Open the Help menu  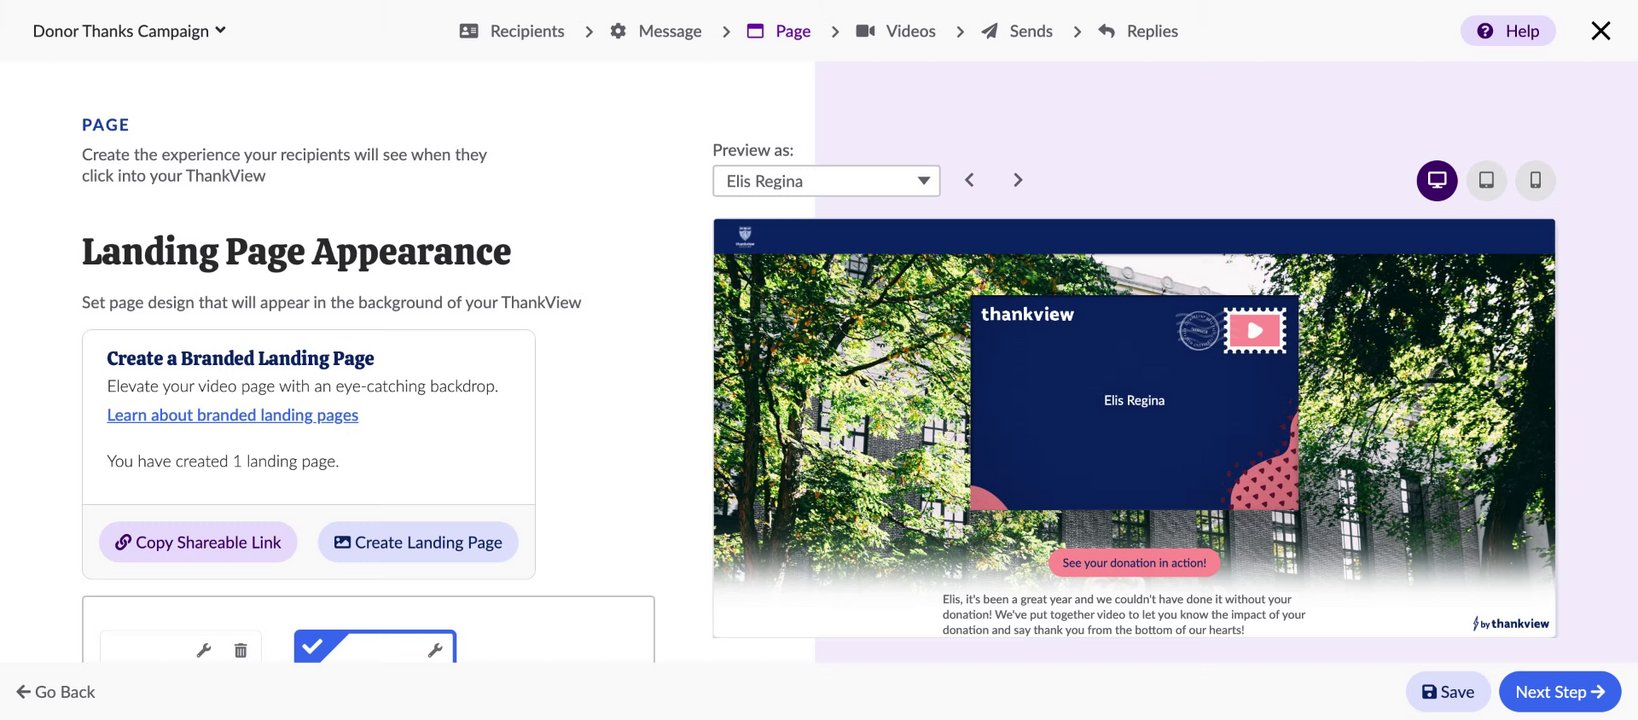1508,31
